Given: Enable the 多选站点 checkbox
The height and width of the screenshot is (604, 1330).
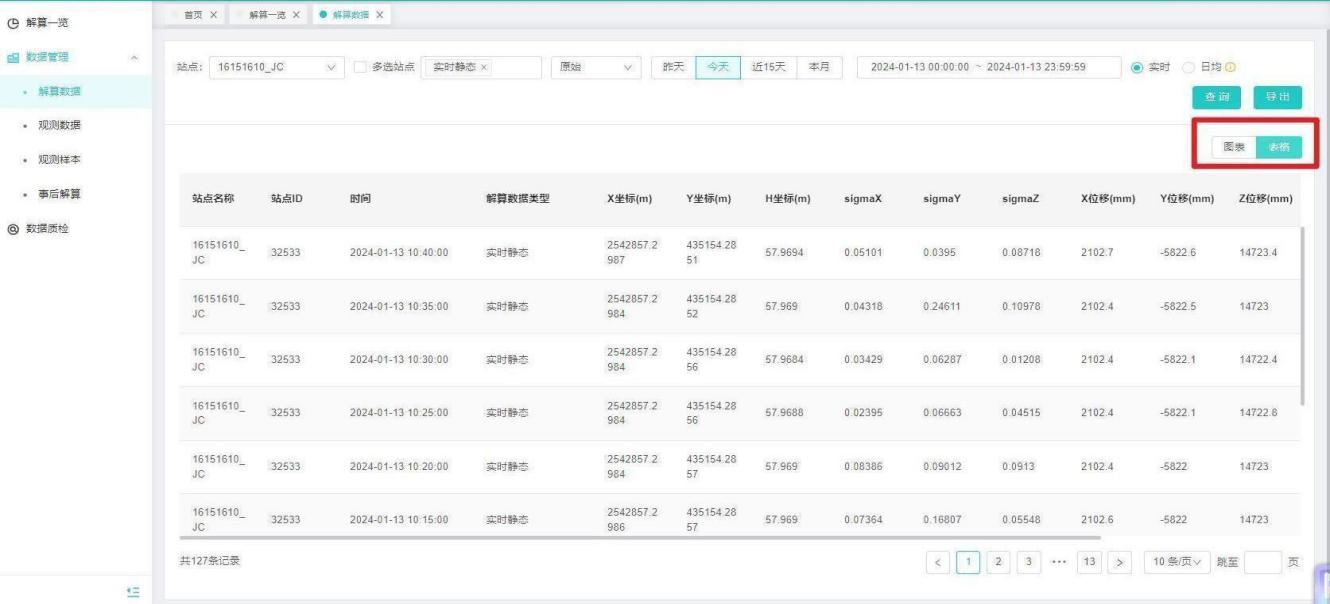Looking at the screenshot, I should point(361,67).
